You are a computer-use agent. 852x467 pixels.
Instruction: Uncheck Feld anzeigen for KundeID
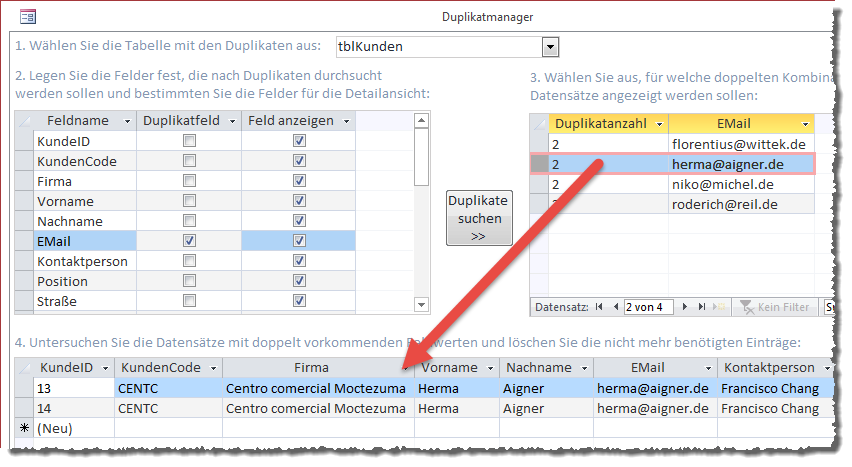pyautogui.click(x=299, y=141)
